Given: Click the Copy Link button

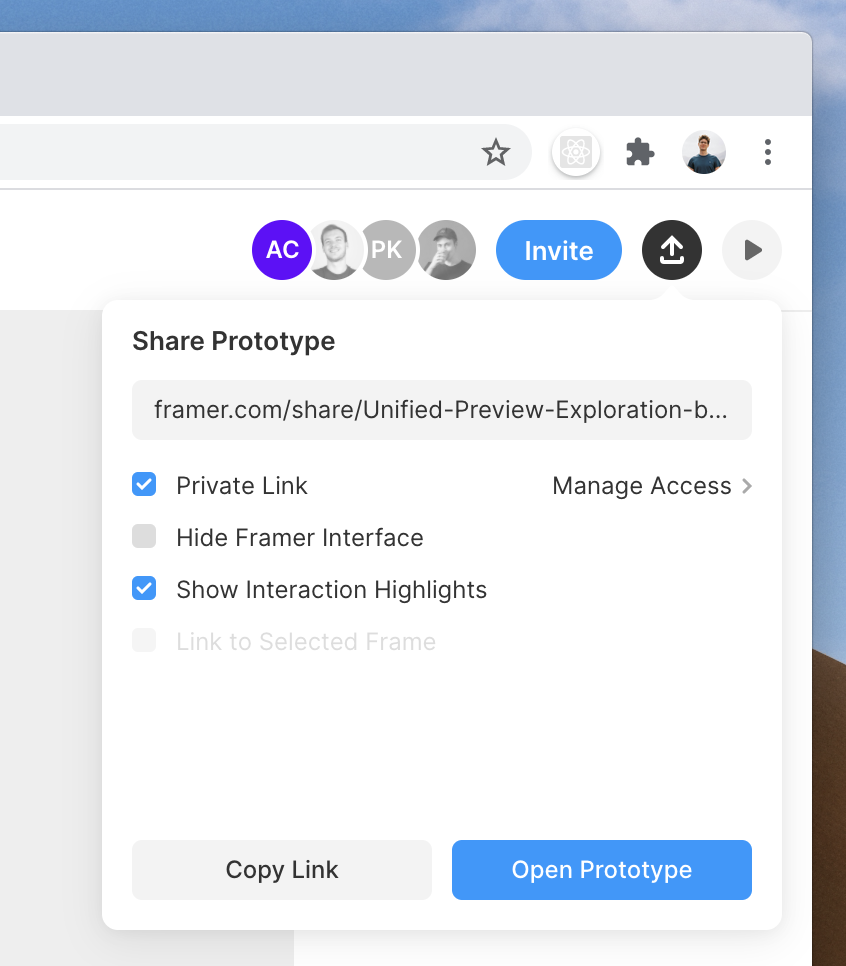Looking at the screenshot, I should [282, 870].
